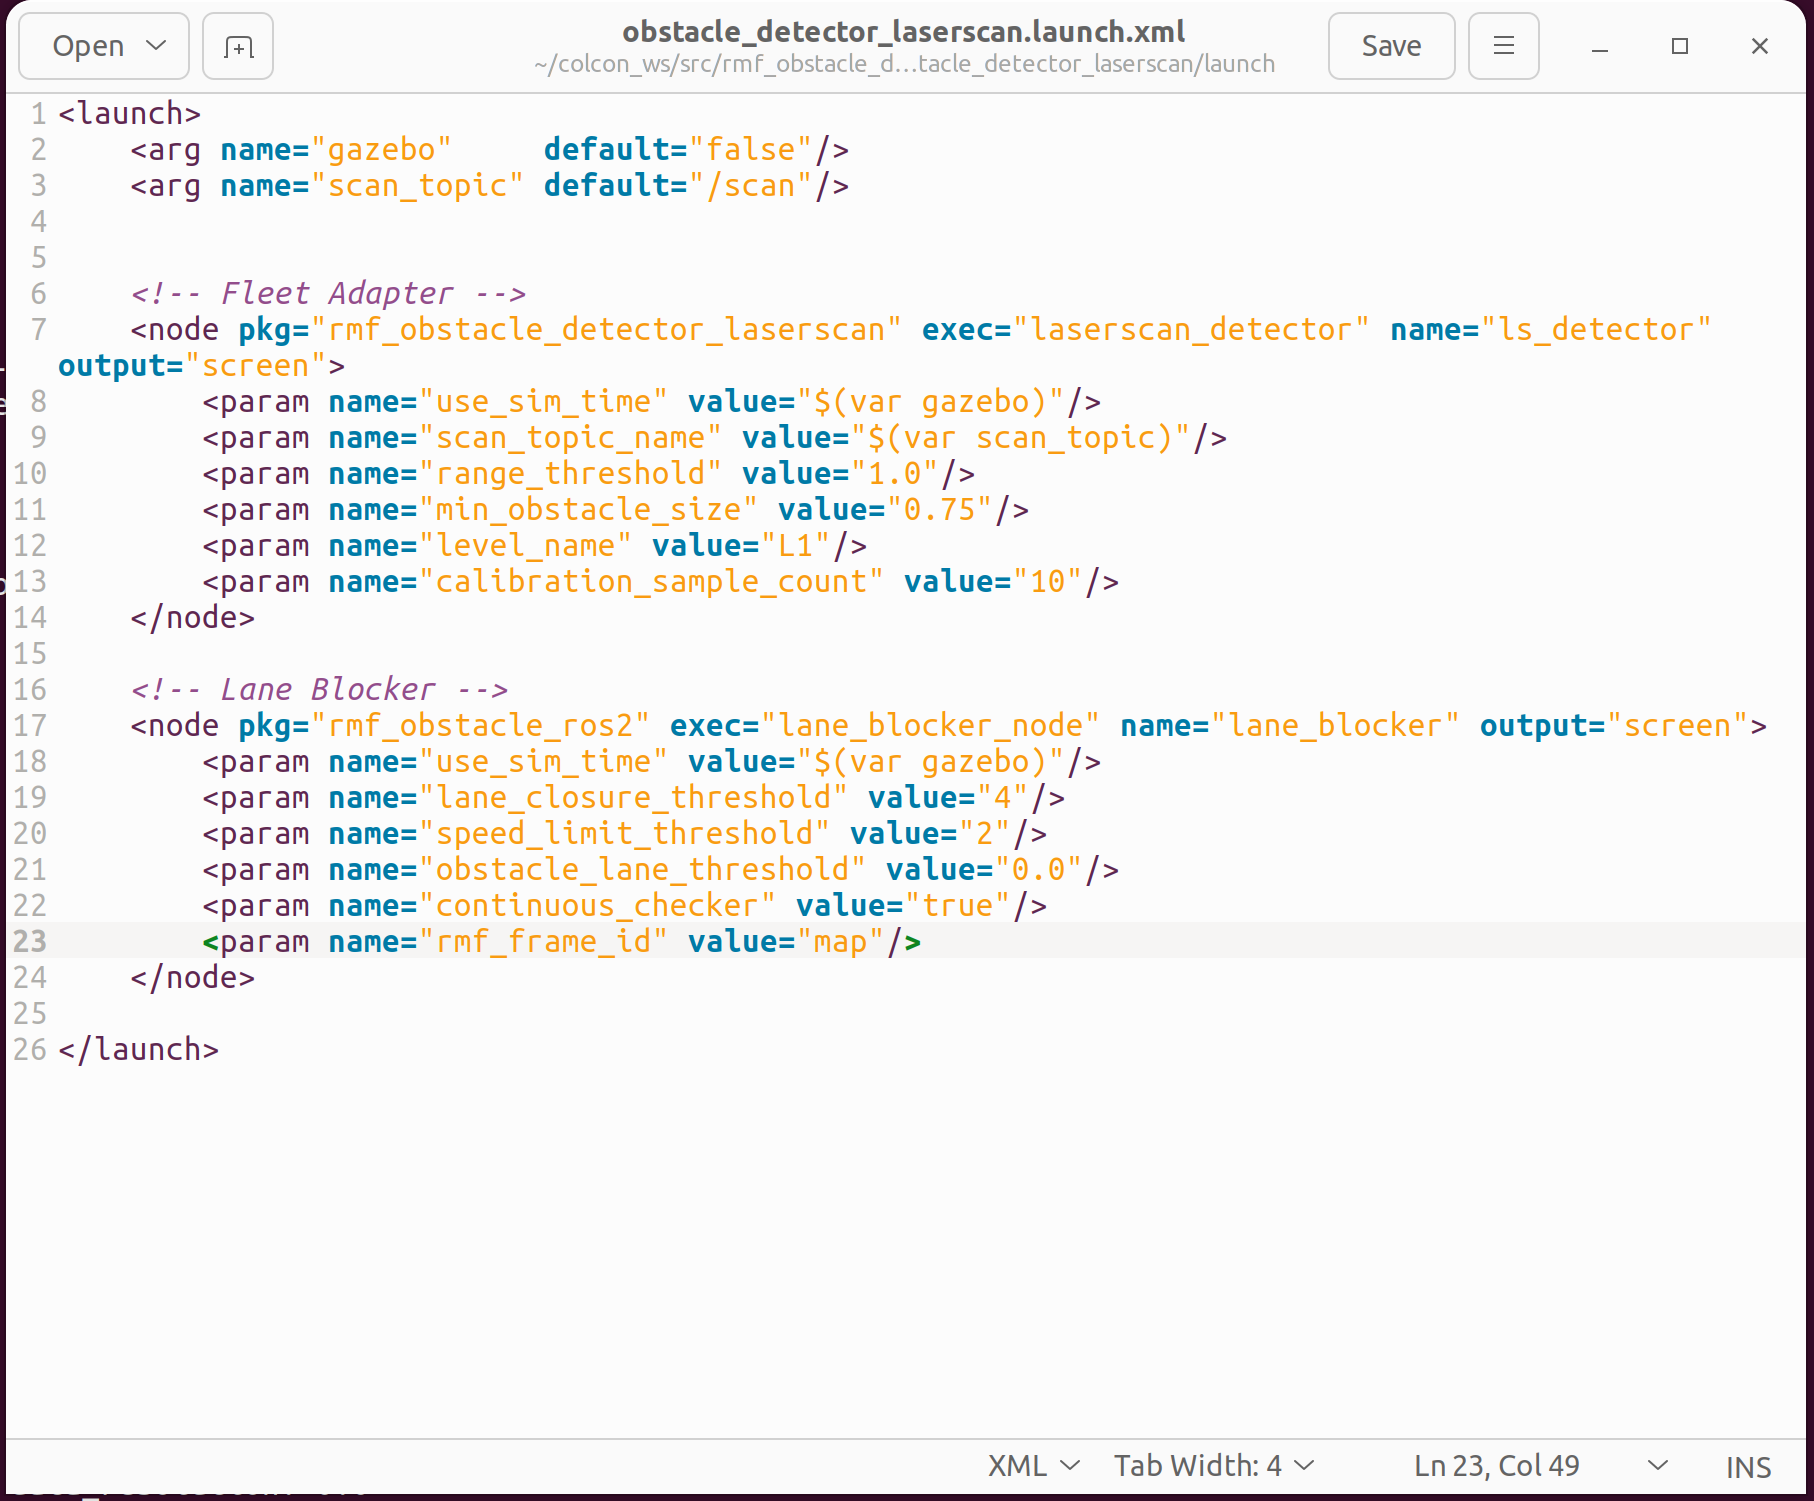Click "lane_blocker_node" exec value
1814x1501 pixels.
pos(930,725)
